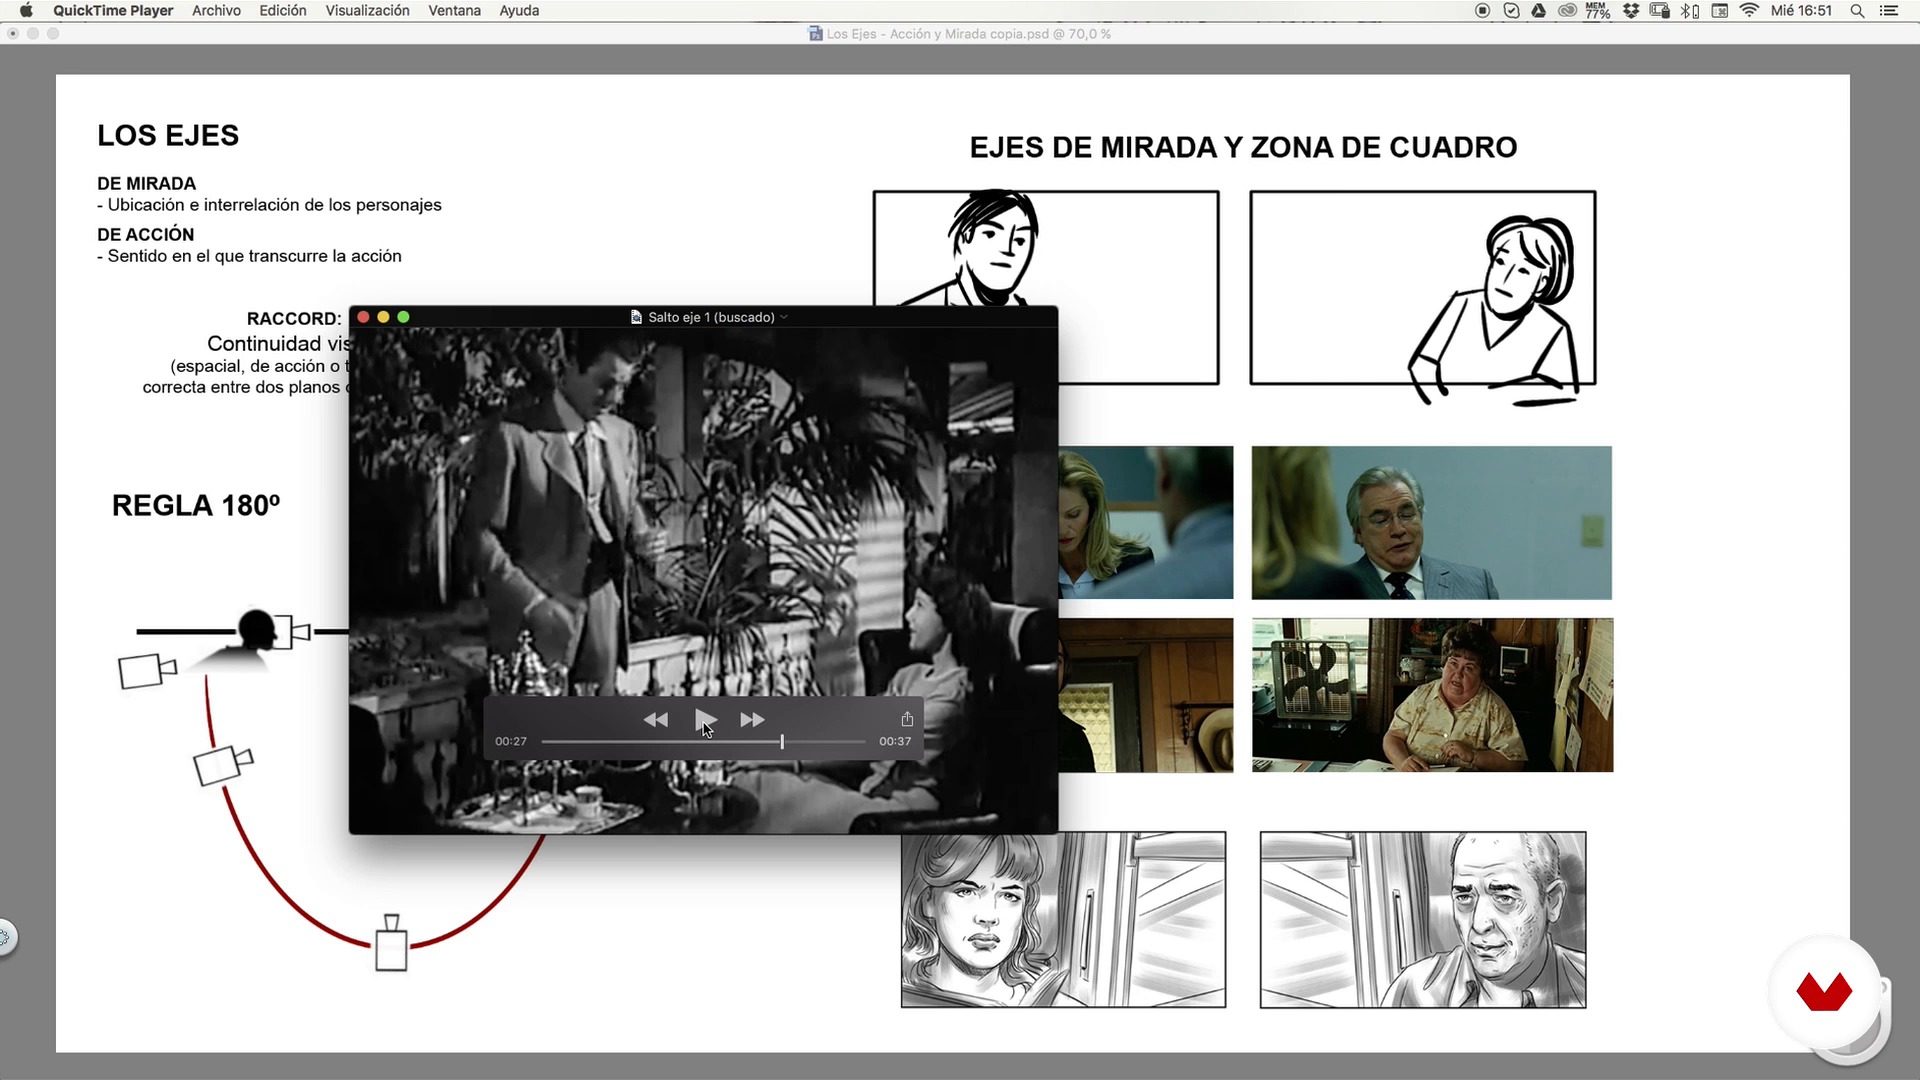Click EJES DE MIRADA Y ZONA DE CUADRO title
Viewport: 1920px width, 1080px height.
pyautogui.click(x=1243, y=147)
